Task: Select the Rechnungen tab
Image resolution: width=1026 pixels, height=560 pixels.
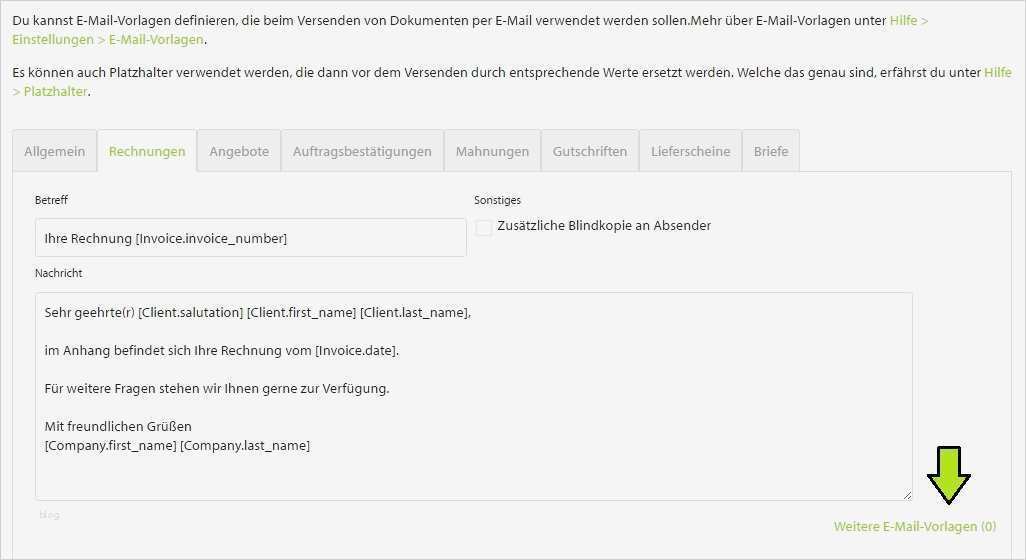Action: (147, 152)
